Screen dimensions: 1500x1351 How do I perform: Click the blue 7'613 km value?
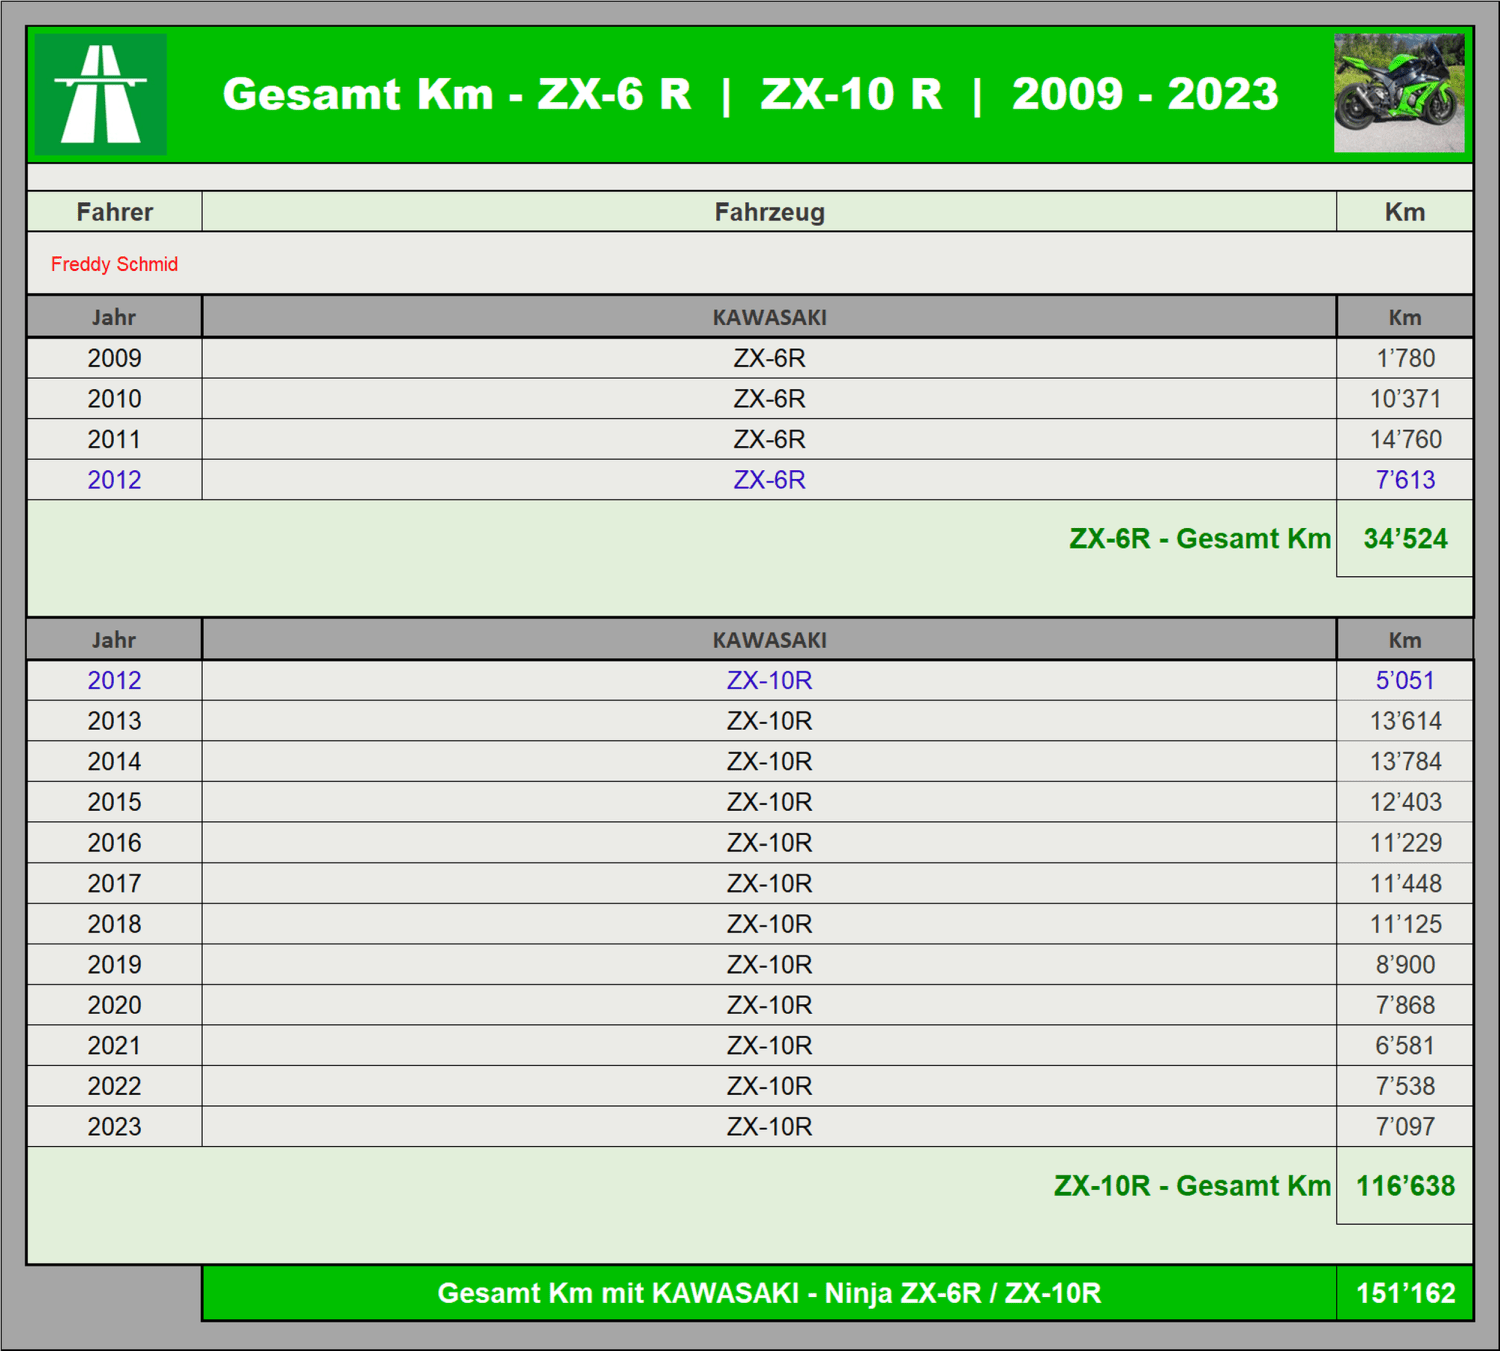[x=1405, y=480]
